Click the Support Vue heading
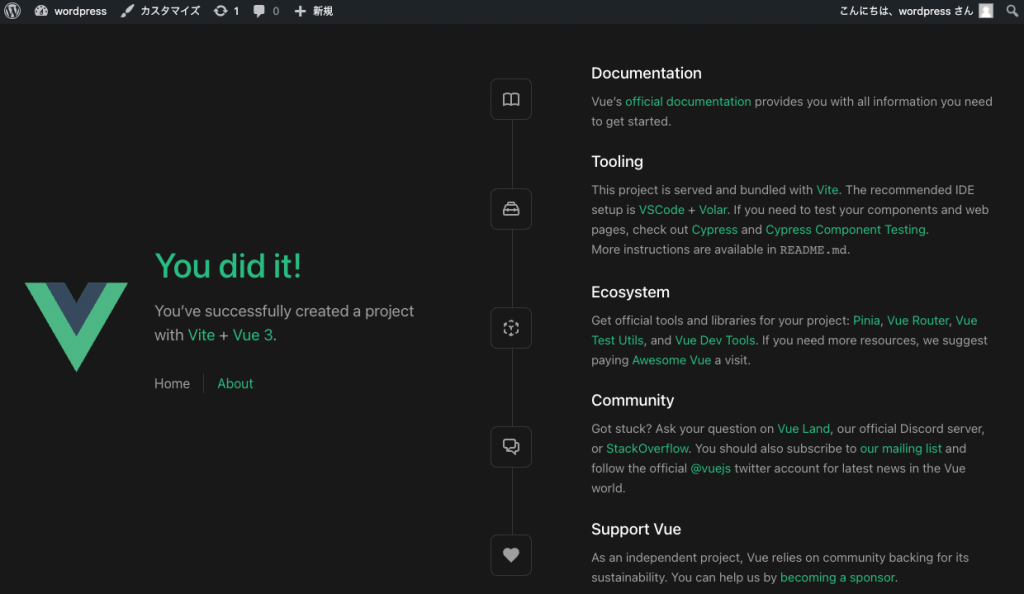Viewport: 1024px width, 594px height. tap(636, 529)
